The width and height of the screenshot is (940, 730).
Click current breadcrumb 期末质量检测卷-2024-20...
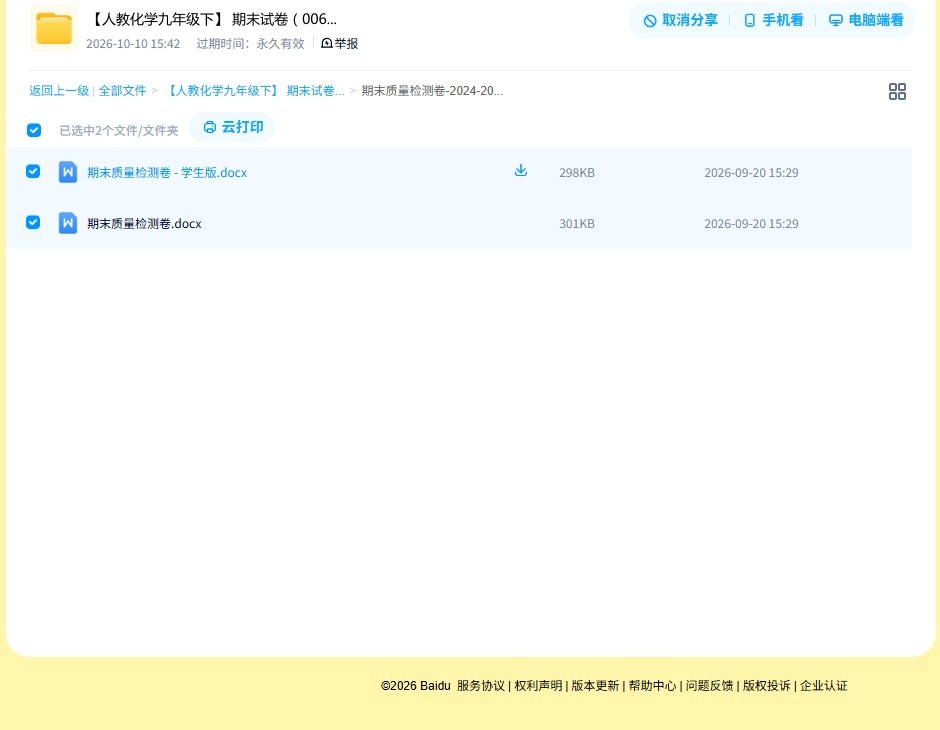(432, 91)
